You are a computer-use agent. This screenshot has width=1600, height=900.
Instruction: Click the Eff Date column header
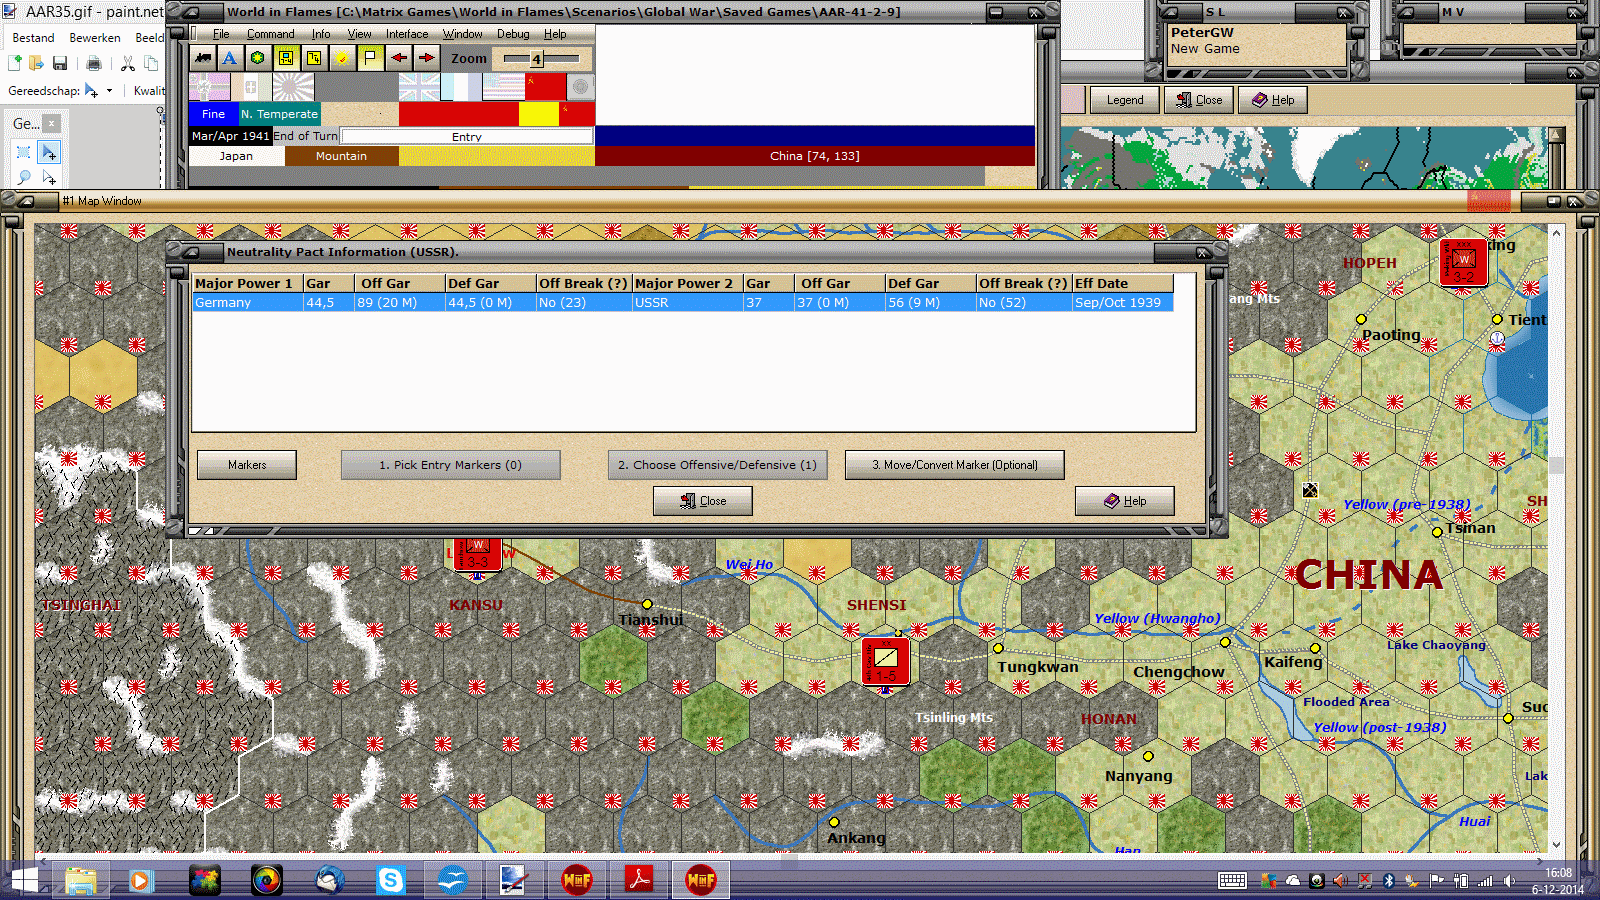coord(1122,283)
